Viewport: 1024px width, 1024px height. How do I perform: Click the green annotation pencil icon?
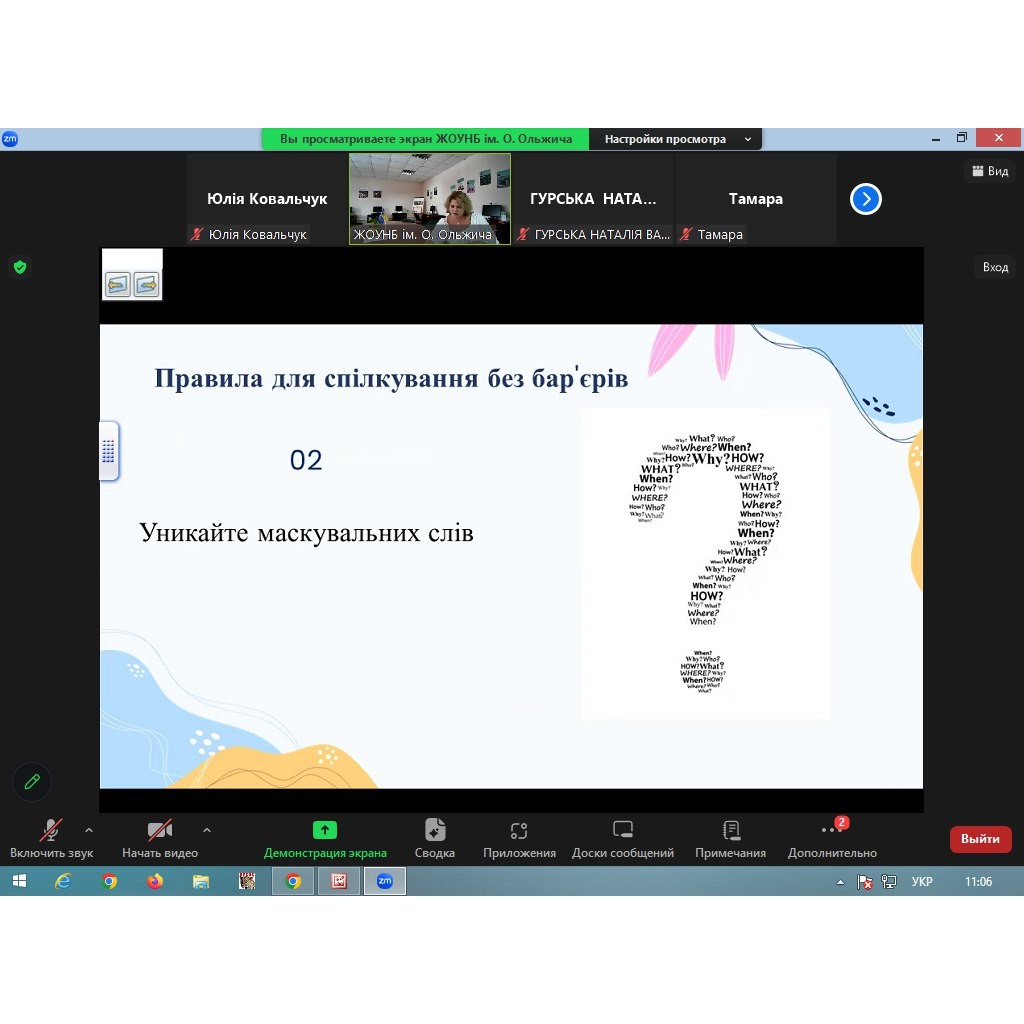coord(32,782)
